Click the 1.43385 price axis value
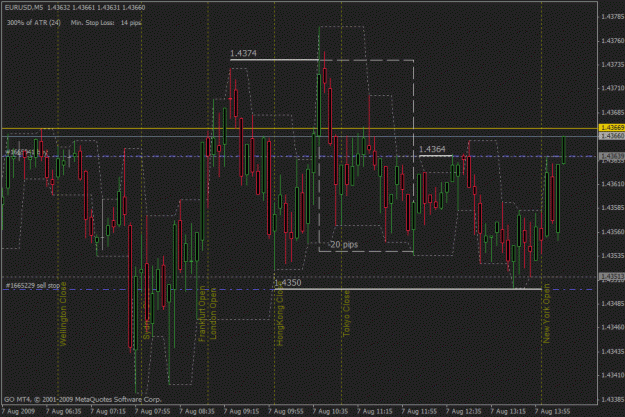The image size is (625, 417). pyautogui.click(x=613, y=399)
